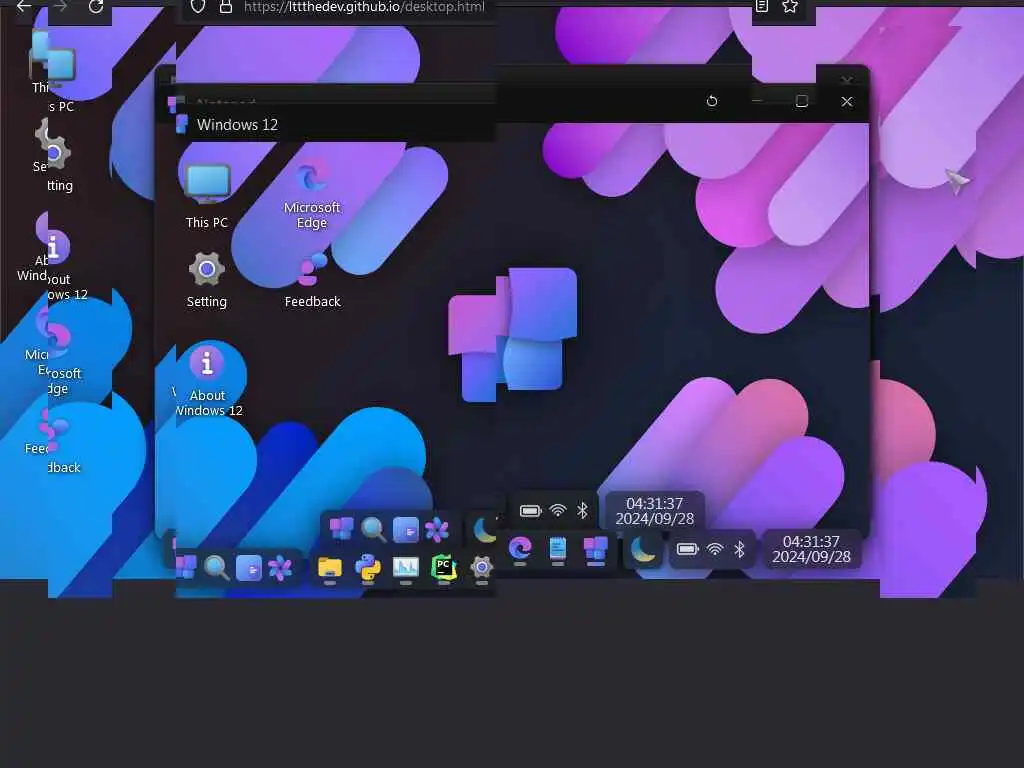Image resolution: width=1024 pixels, height=768 pixels.
Task: Click the Windows 12 window title text
Action: tap(237, 125)
